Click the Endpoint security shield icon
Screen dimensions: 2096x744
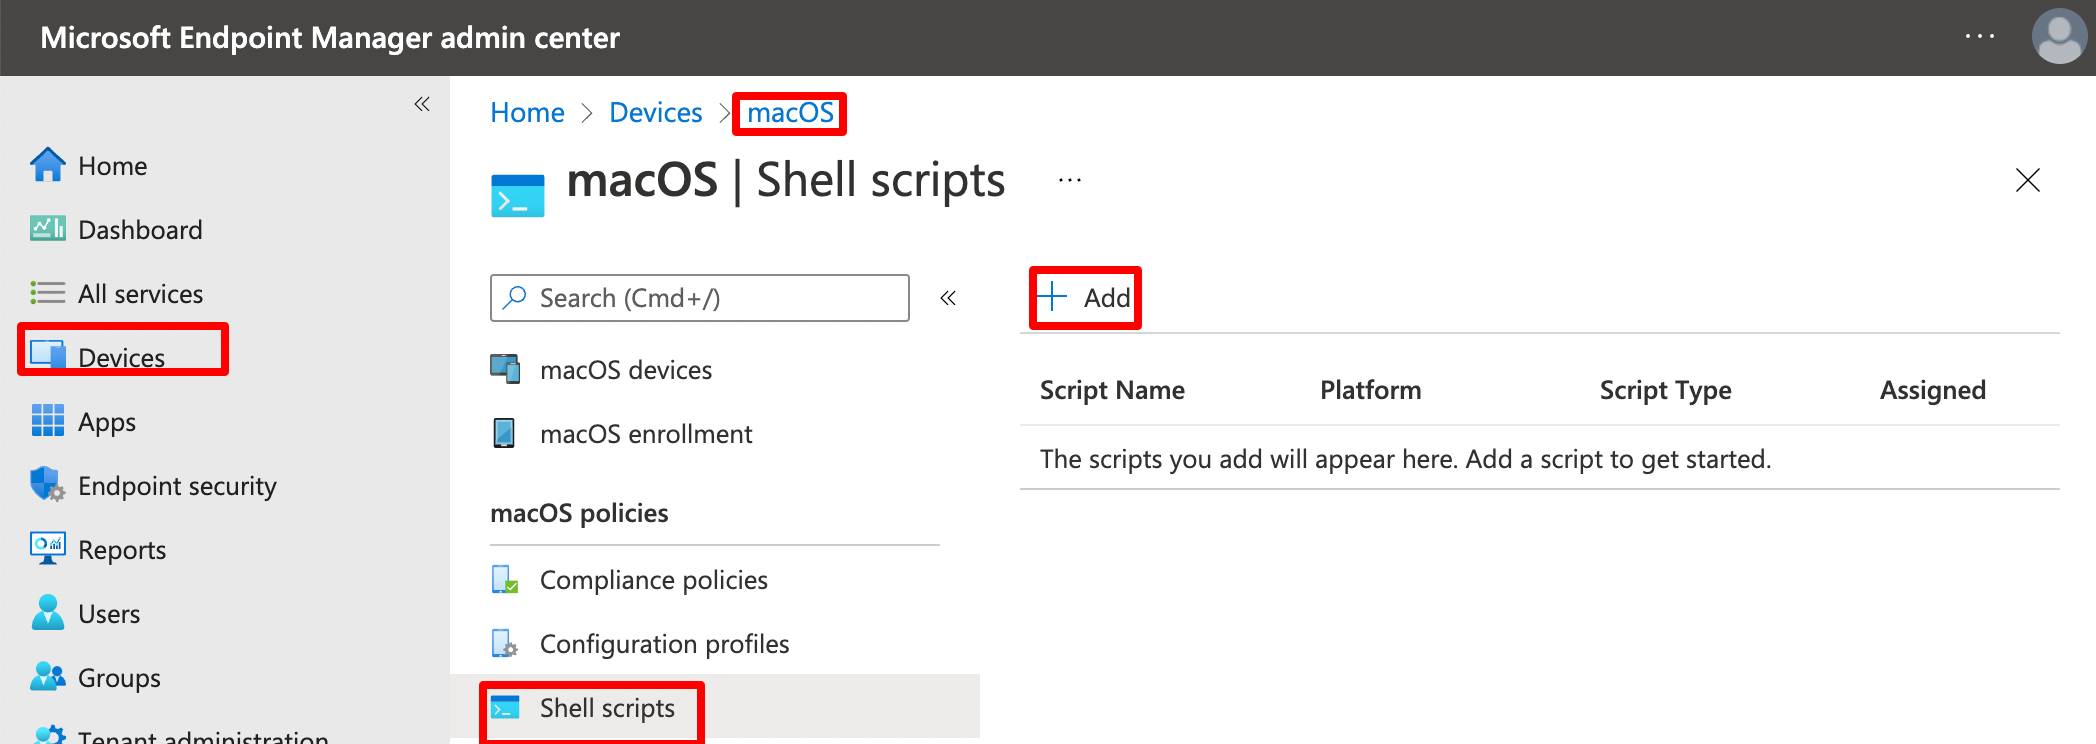pos(48,485)
